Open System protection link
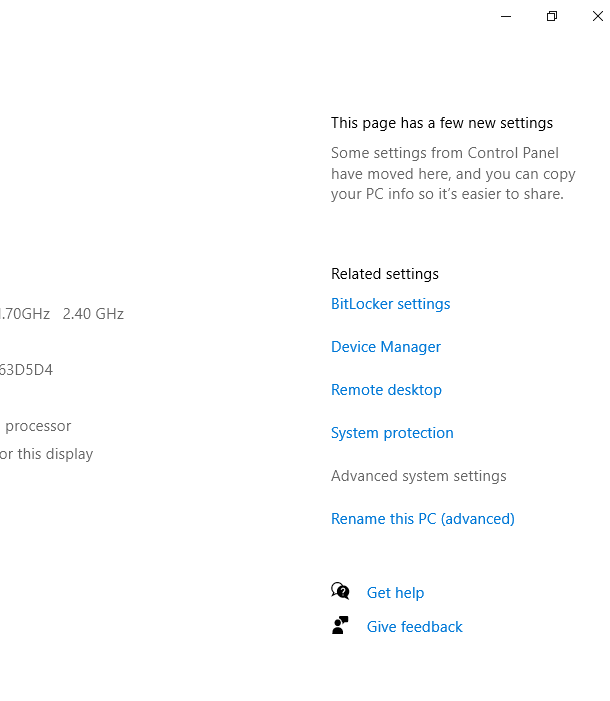This screenshot has width=610, height=701. click(x=392, y=433)
